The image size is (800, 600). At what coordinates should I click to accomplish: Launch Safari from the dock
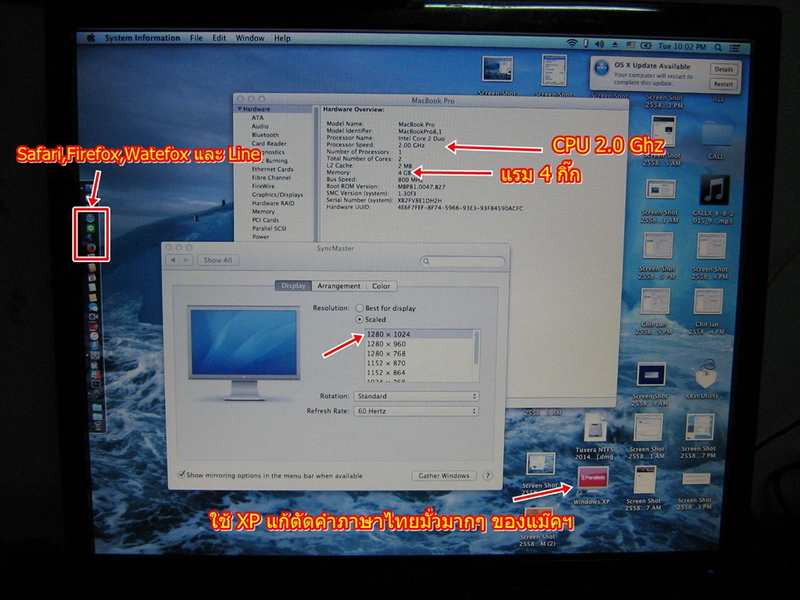[x=90, y=218]
